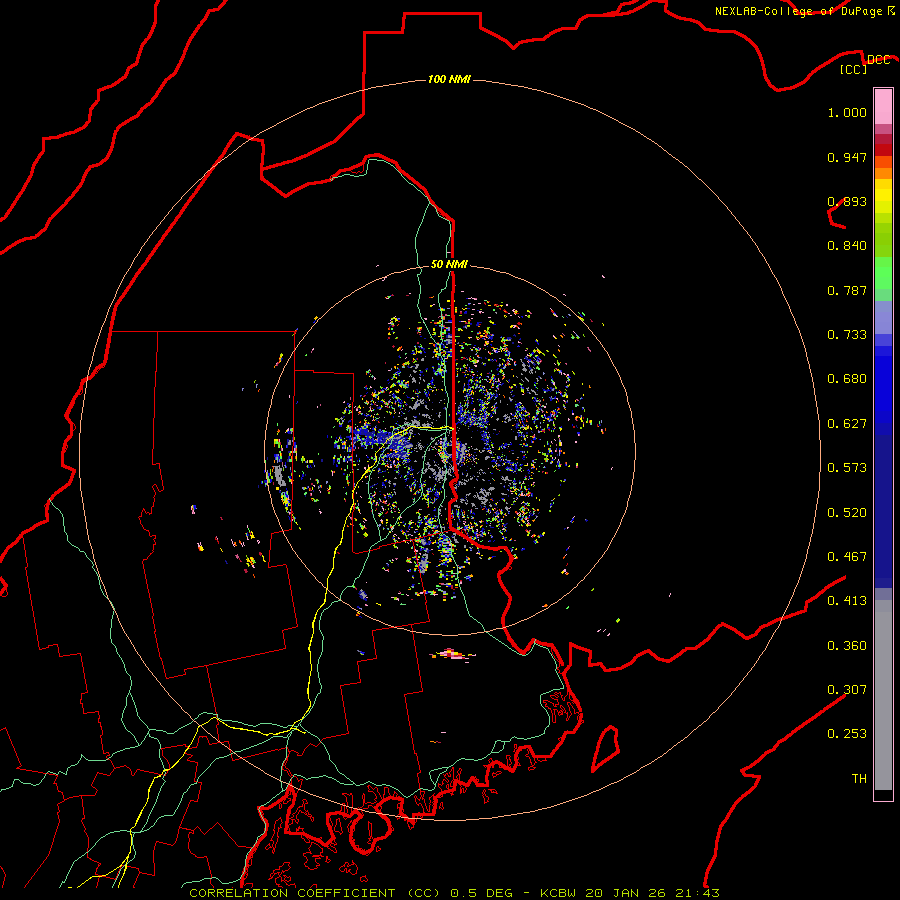Click the 100 NMI range ring label
The image size is (900, 900).
click(449, 79)
